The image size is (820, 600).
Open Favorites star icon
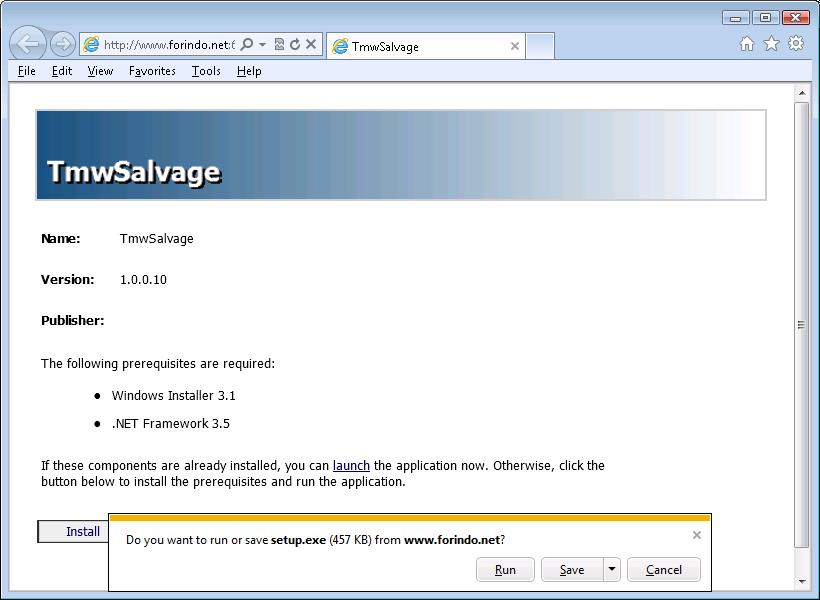[771, 44]
